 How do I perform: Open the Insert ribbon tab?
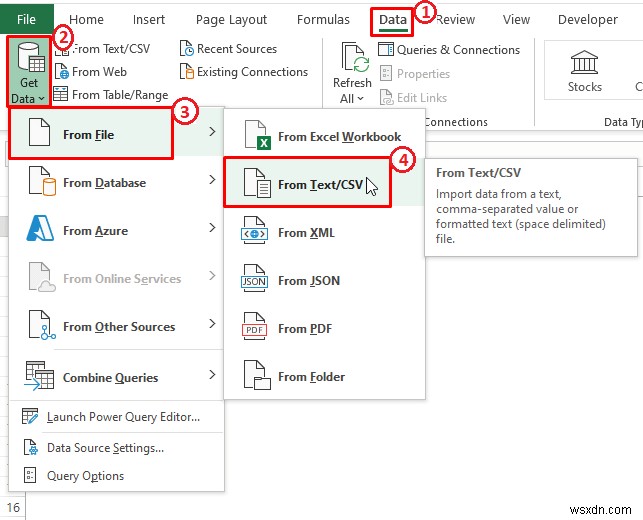click(x=148, y=19)
